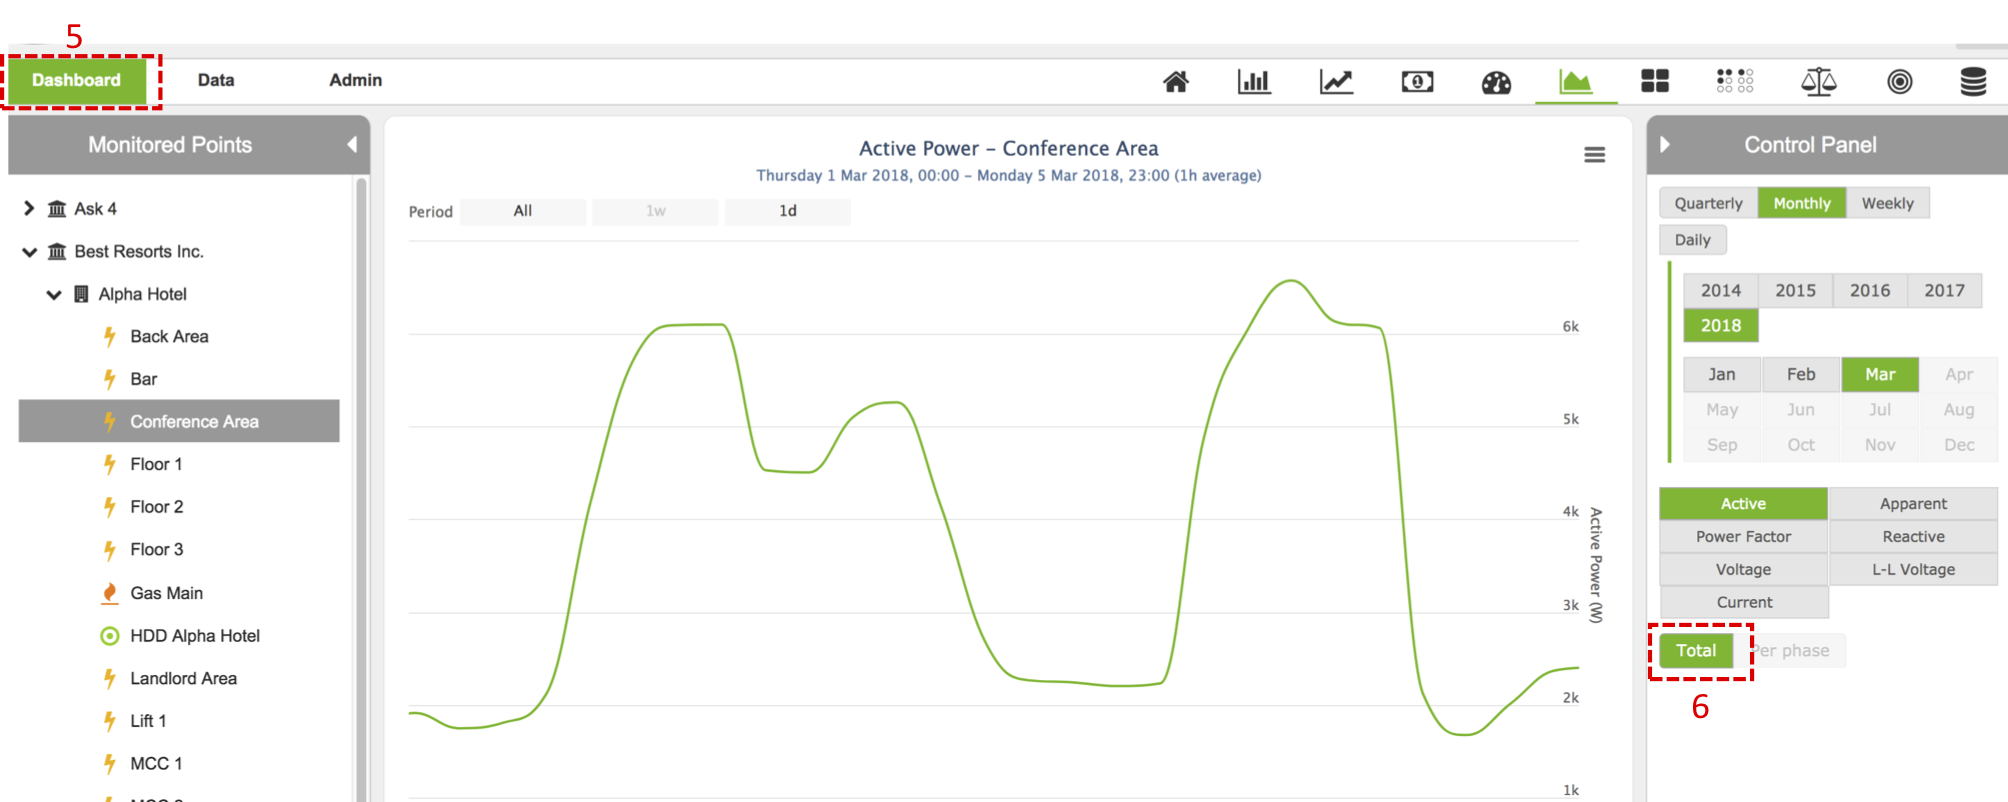Viewport: 2008px width, 802px height.
Task: Choose year 2017
Action: coord(1944,291)
